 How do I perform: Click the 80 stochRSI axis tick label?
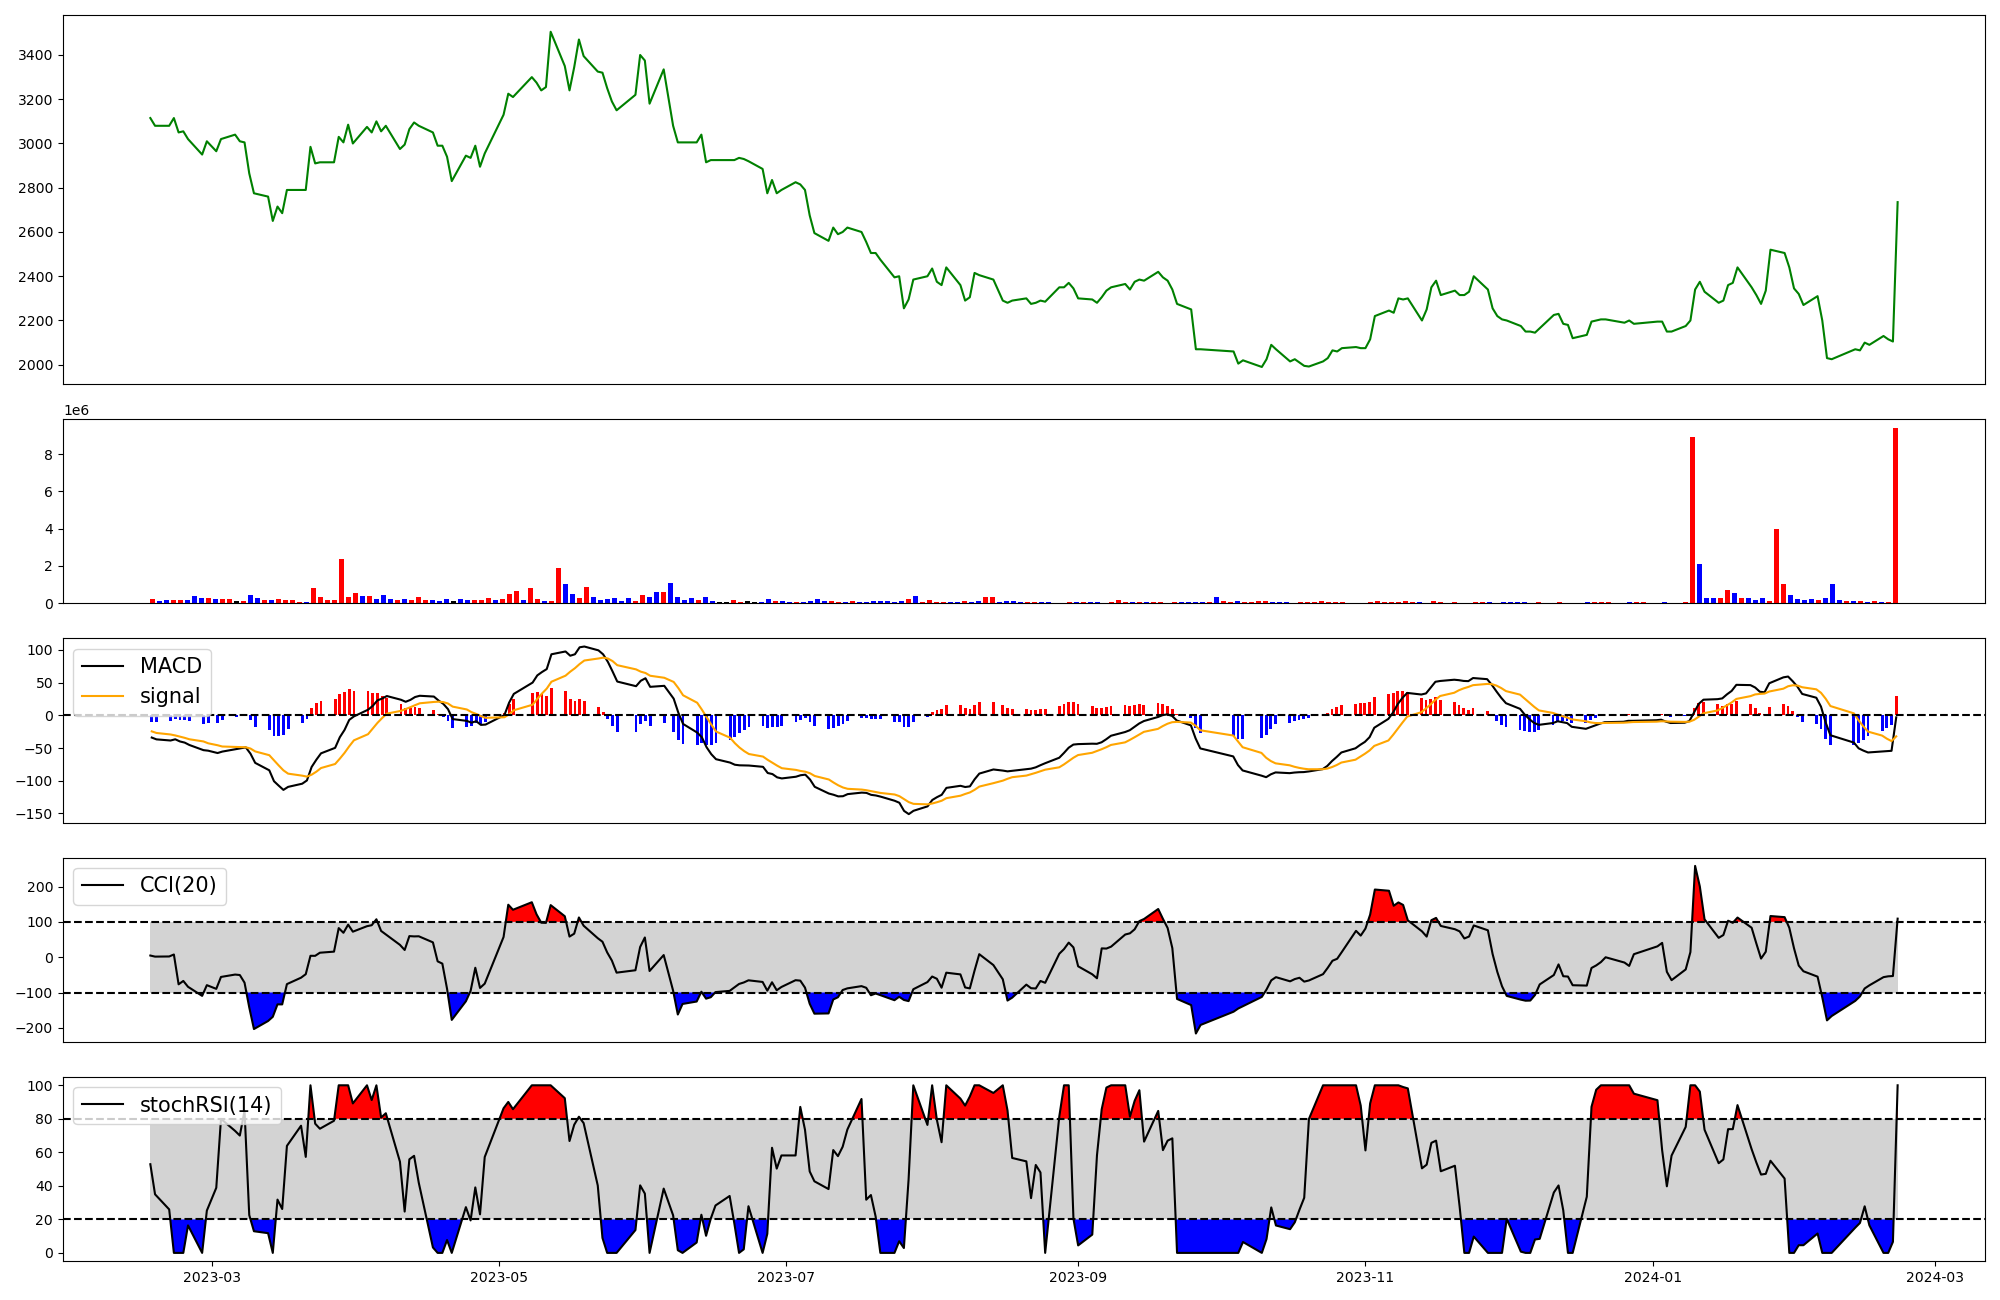point(44,1119)
